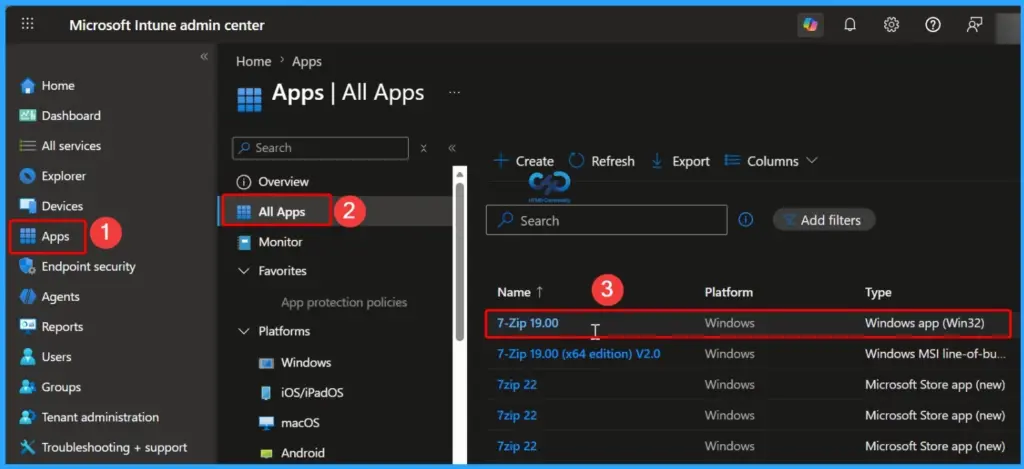1024x469 pixels.
Task: Open 7-Zip 19.00 (x64 edition) V2.0
Action: [579, 354]
